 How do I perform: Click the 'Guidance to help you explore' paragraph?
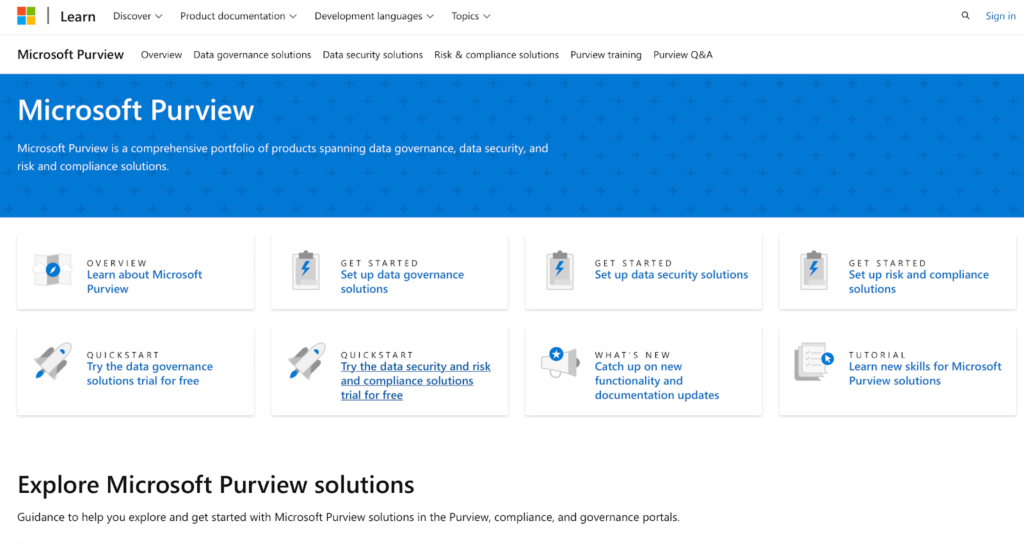(348, 517)
